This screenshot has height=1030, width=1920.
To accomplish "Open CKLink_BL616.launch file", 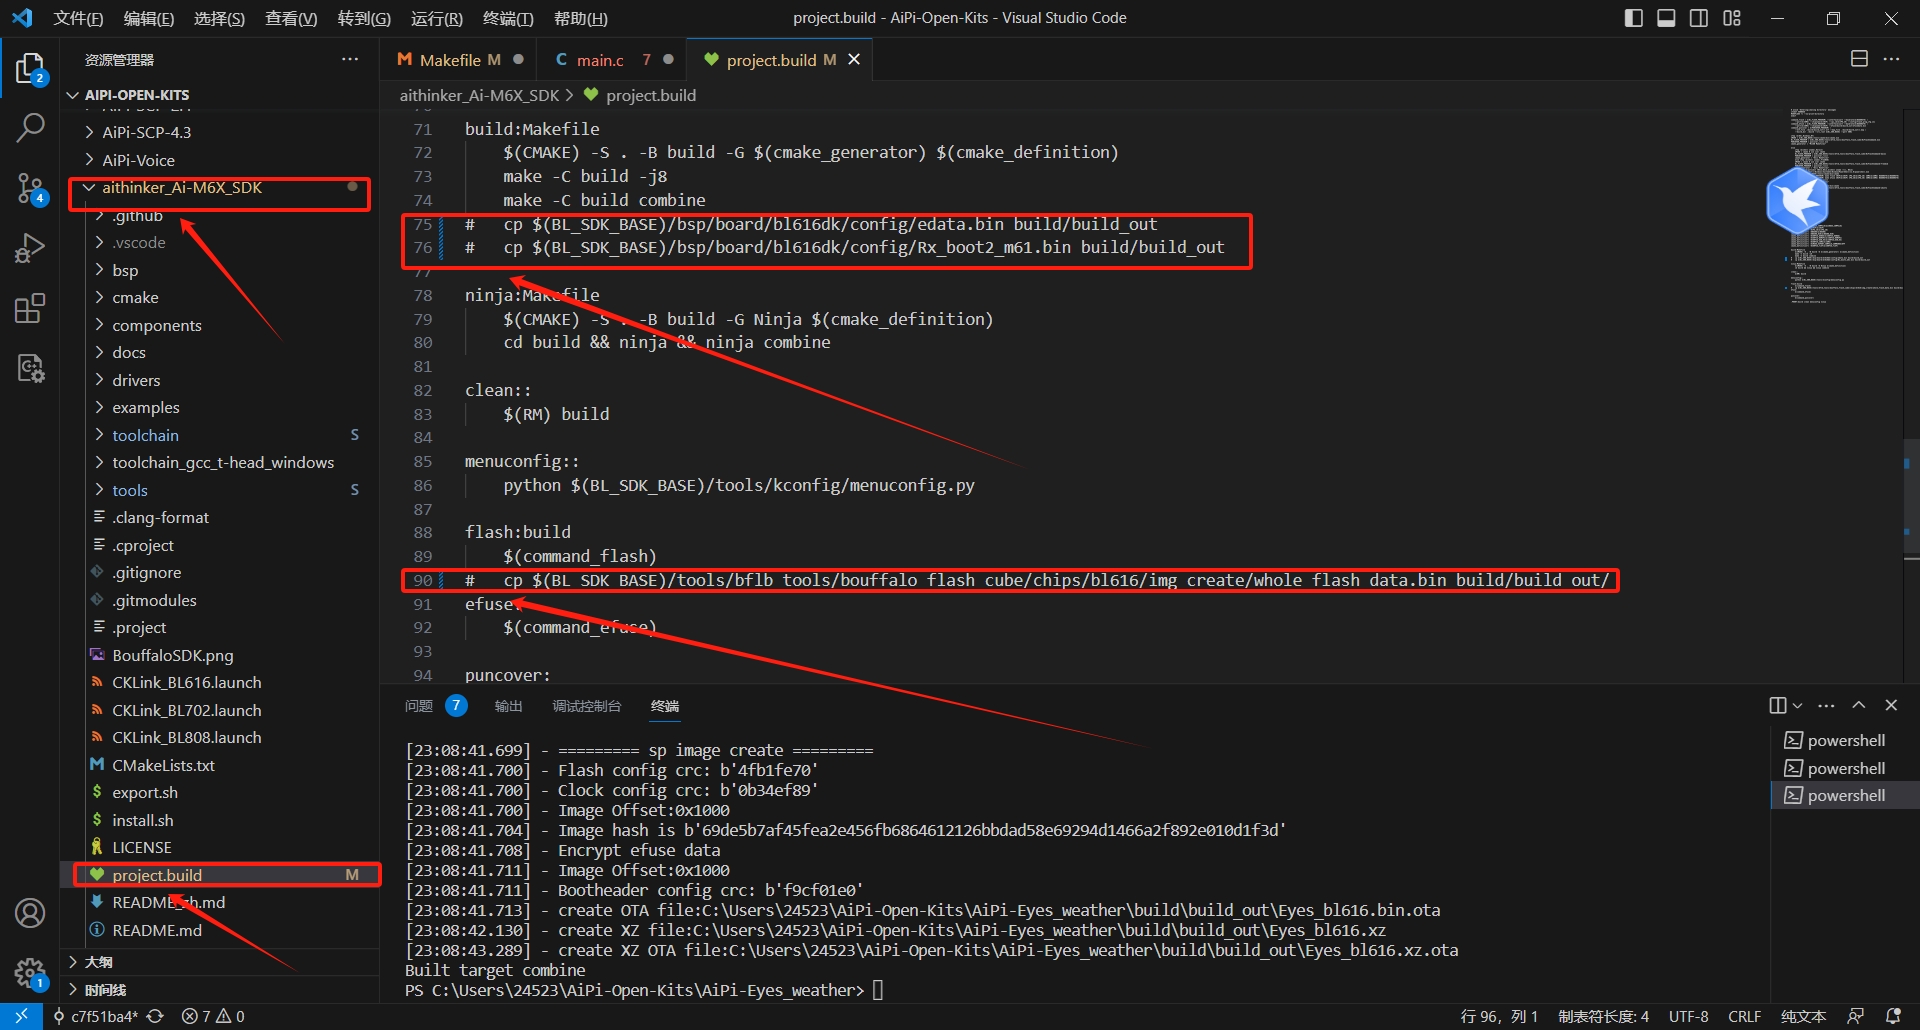I will (x=220, y=682).
